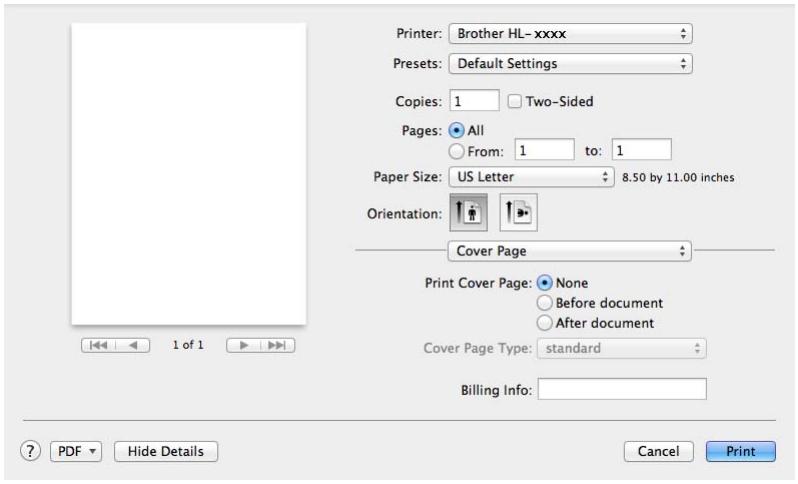Click the blank page preview thumbnail
Screen dimensions: 798x484
pyautogui.click(x=189, y=174)
